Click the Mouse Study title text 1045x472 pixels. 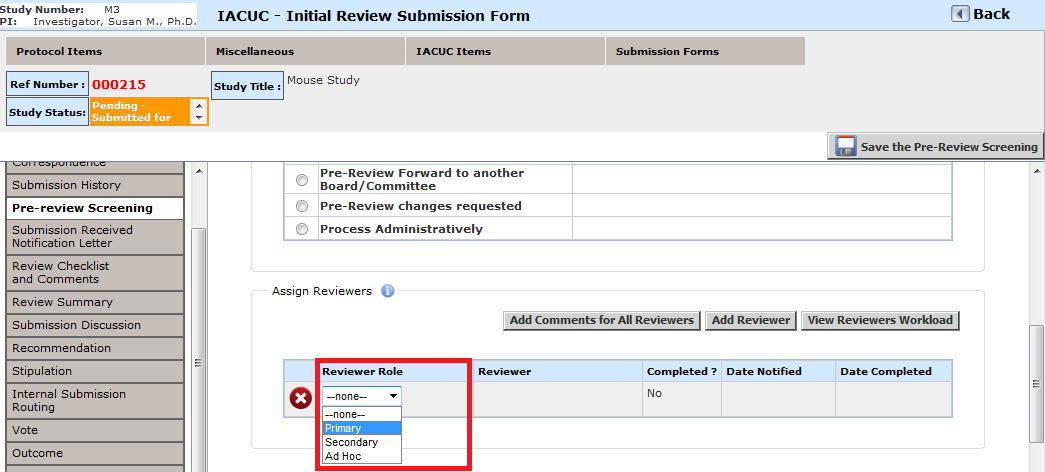point(323,81)
